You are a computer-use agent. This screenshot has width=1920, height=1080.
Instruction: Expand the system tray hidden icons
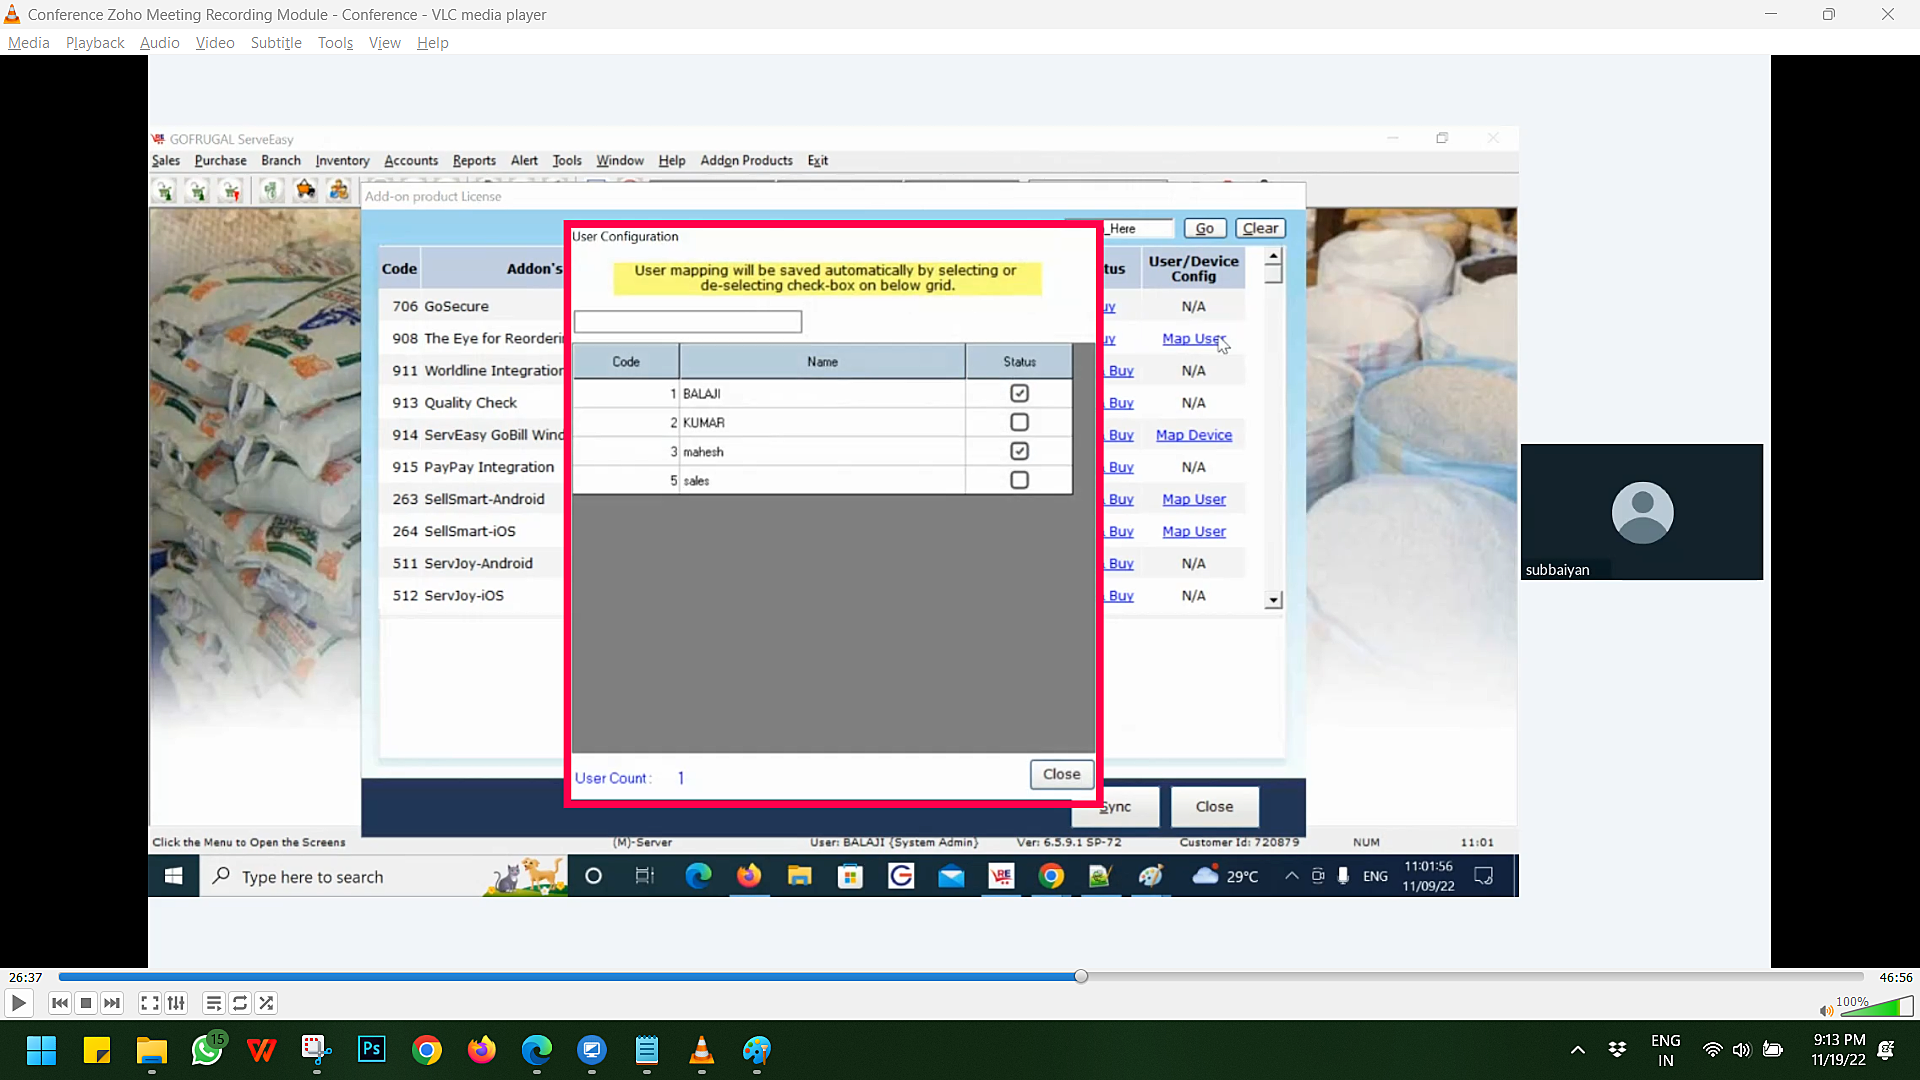[x=1577, y=1050]
